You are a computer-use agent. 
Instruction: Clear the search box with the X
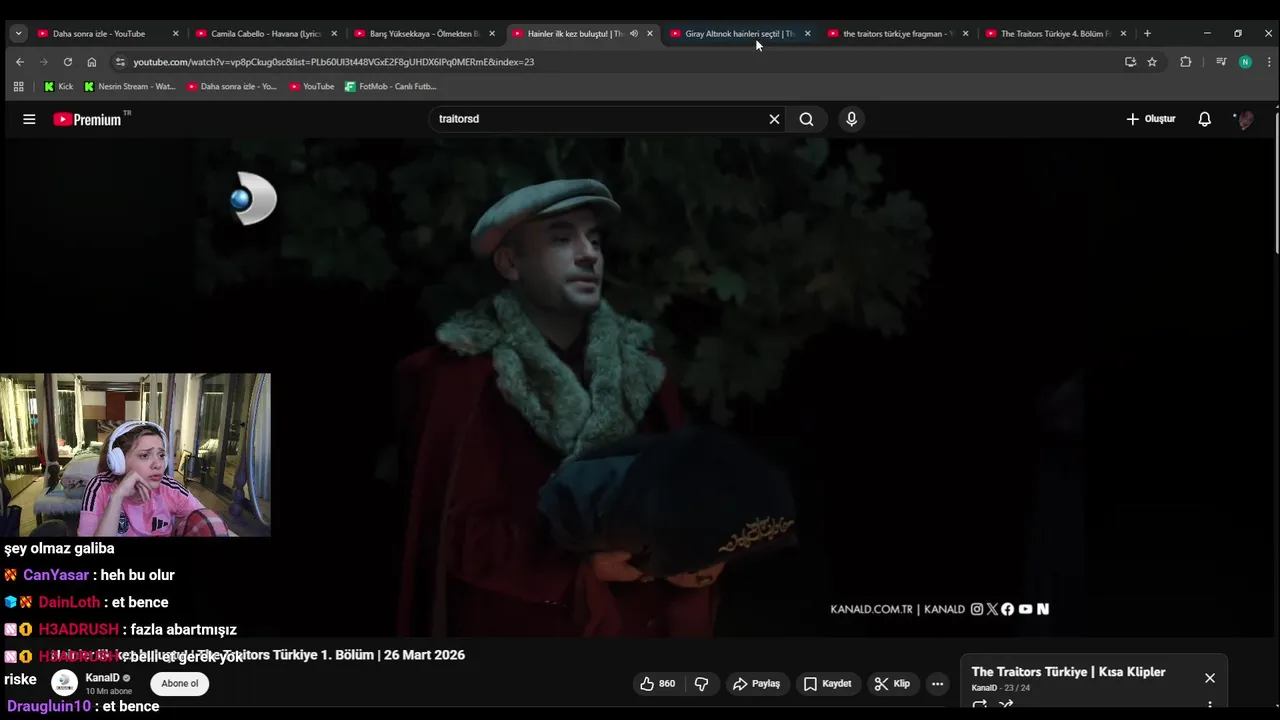(x=774, y=119)
